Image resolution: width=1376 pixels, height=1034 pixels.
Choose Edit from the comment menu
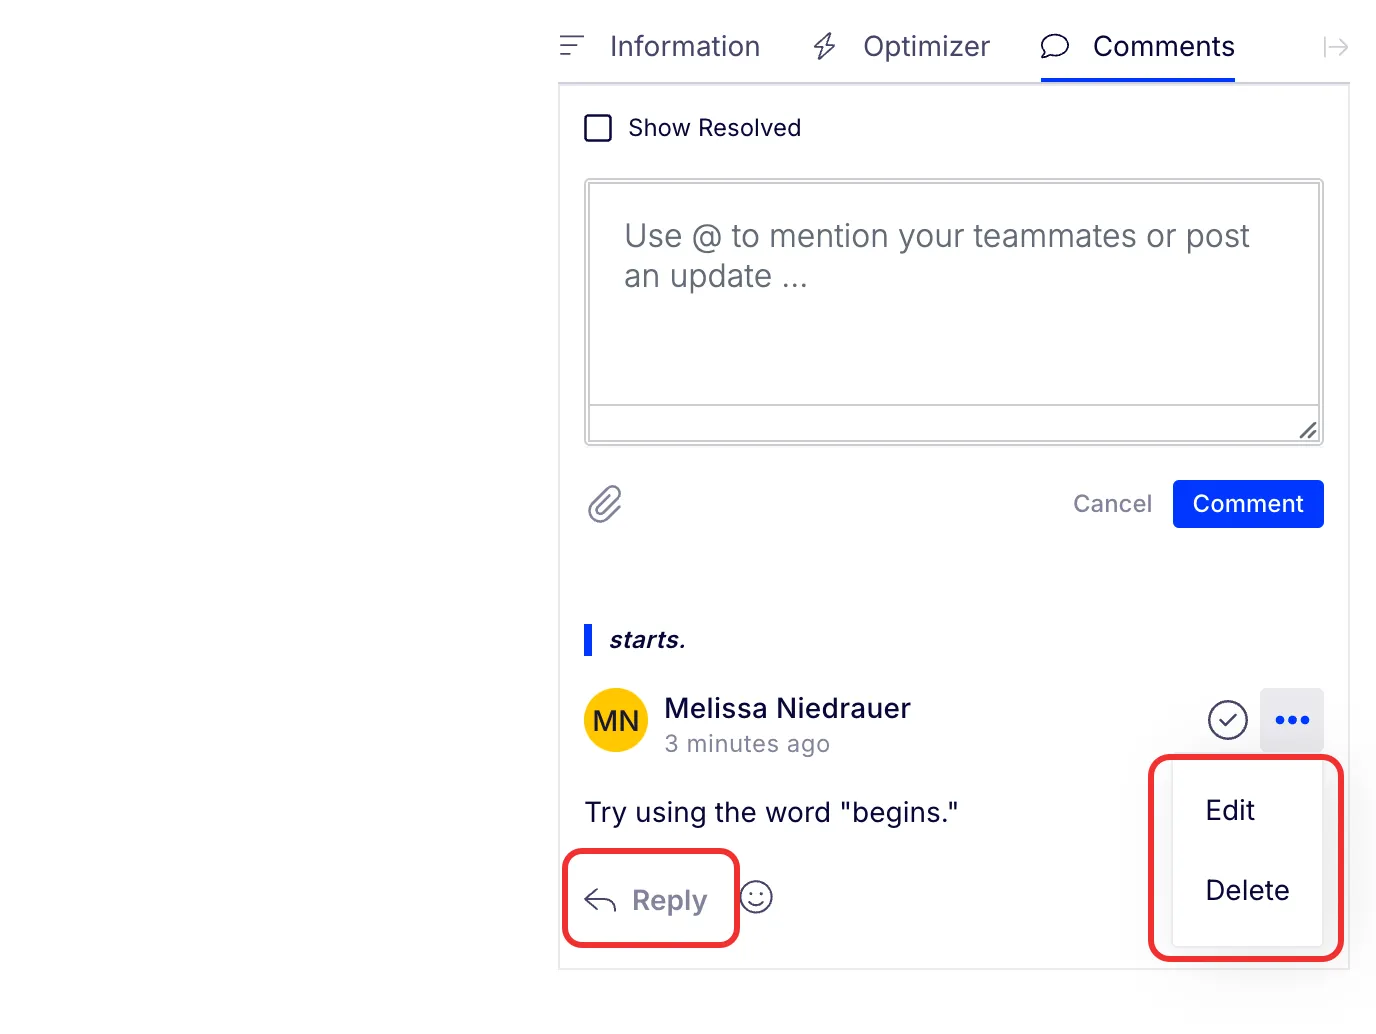pos(1230,810)
